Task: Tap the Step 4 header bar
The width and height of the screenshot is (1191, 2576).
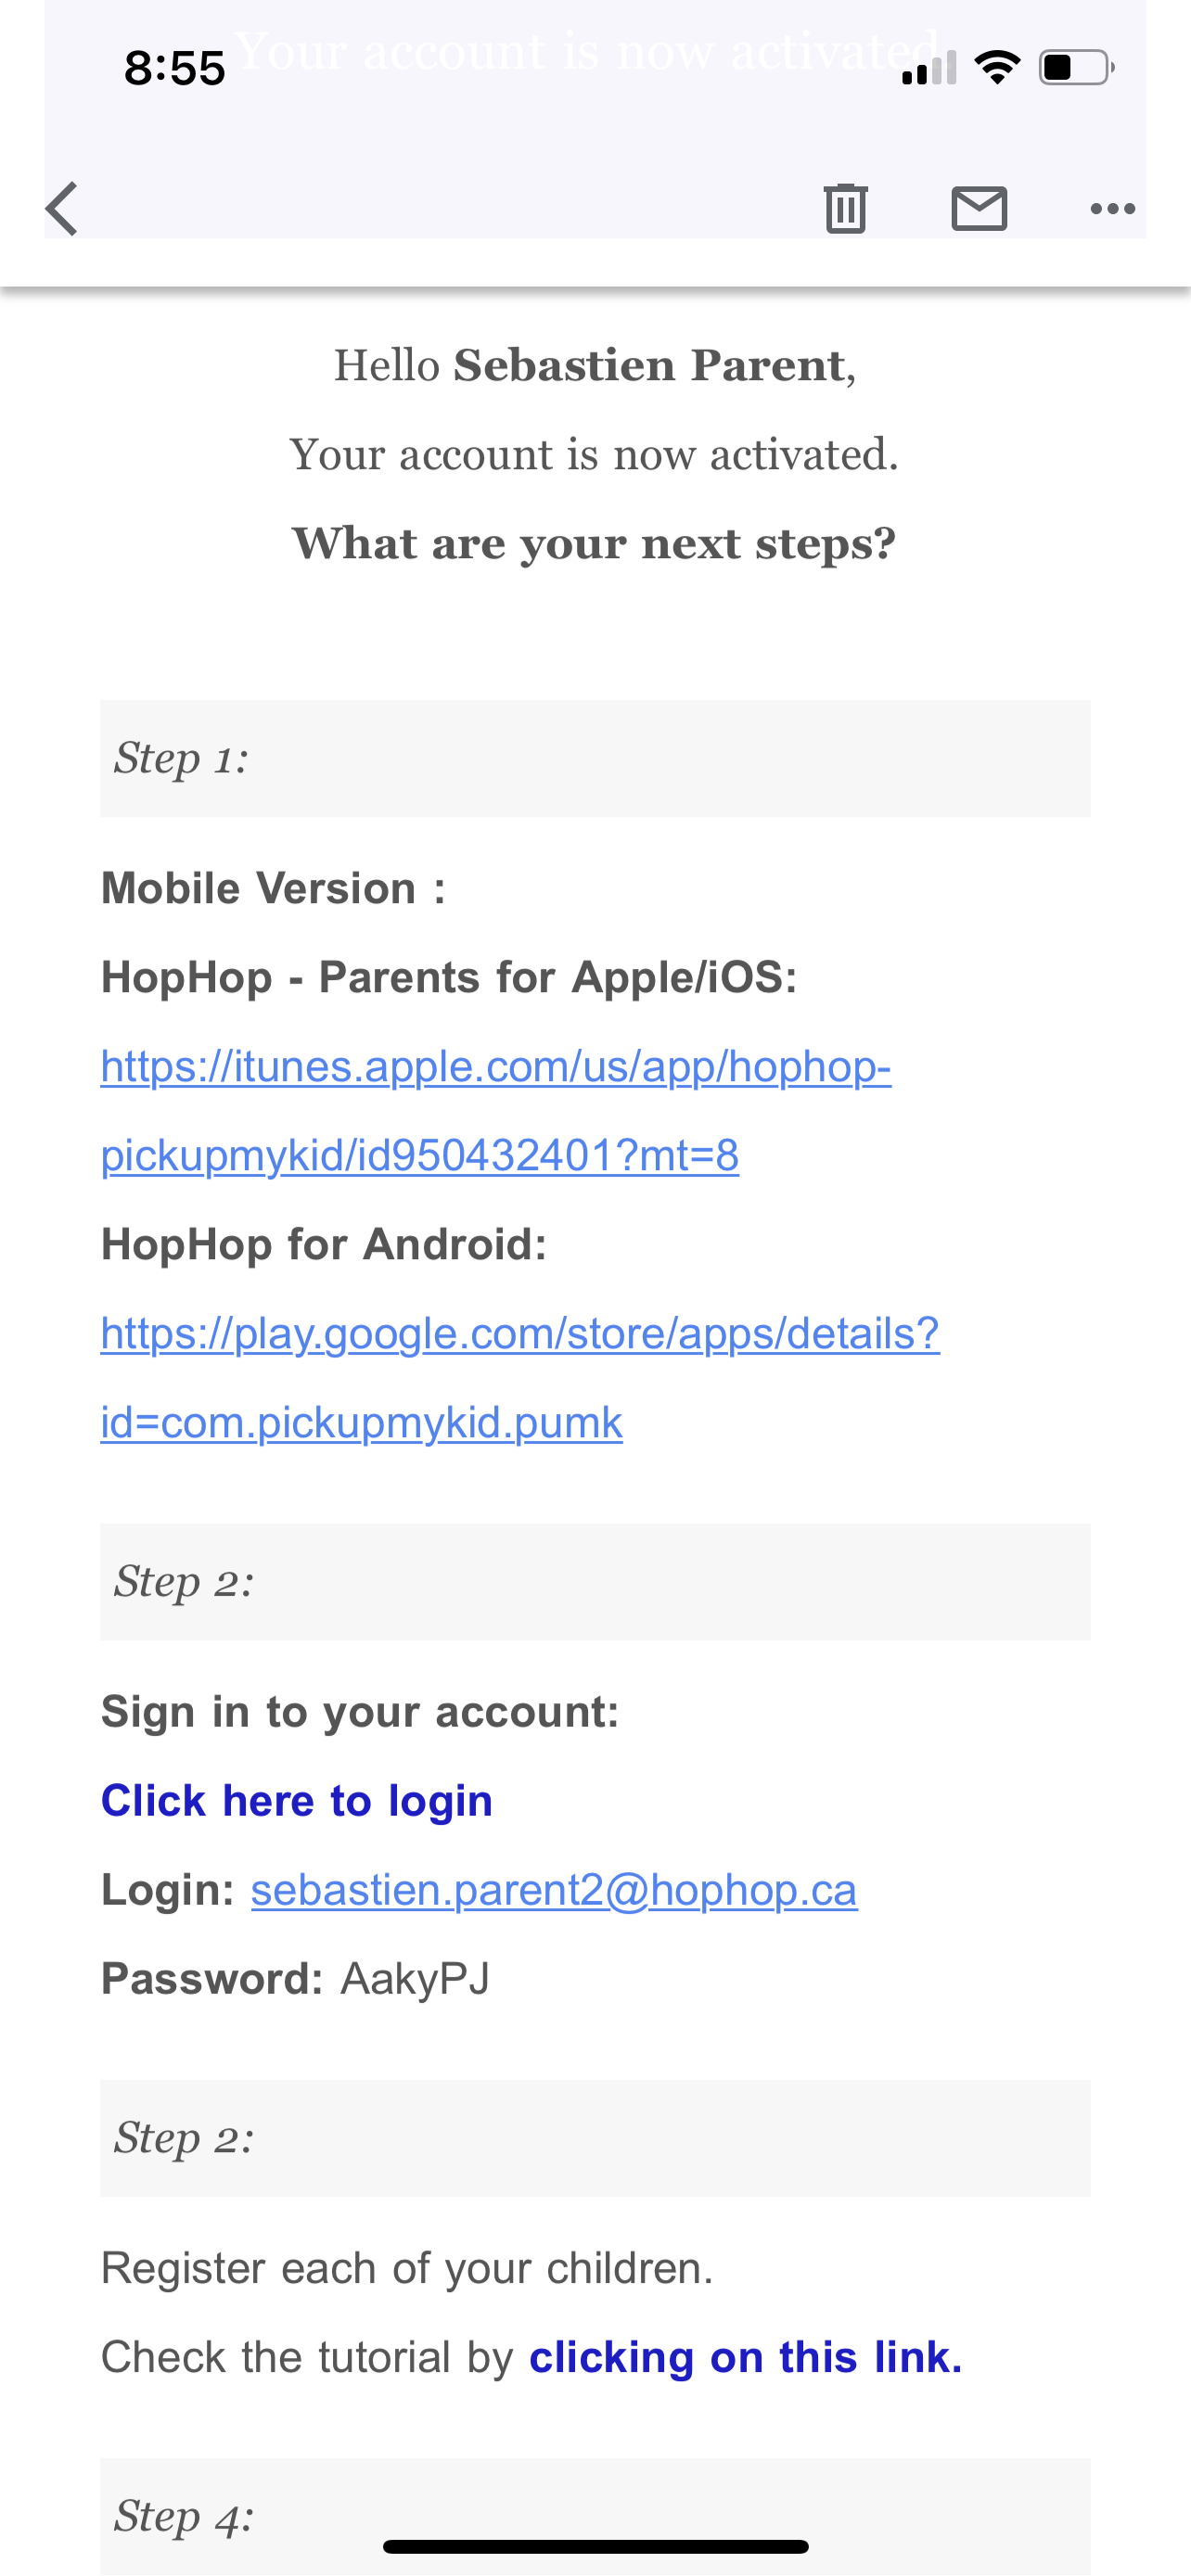Action: (x=595, y=2516)
